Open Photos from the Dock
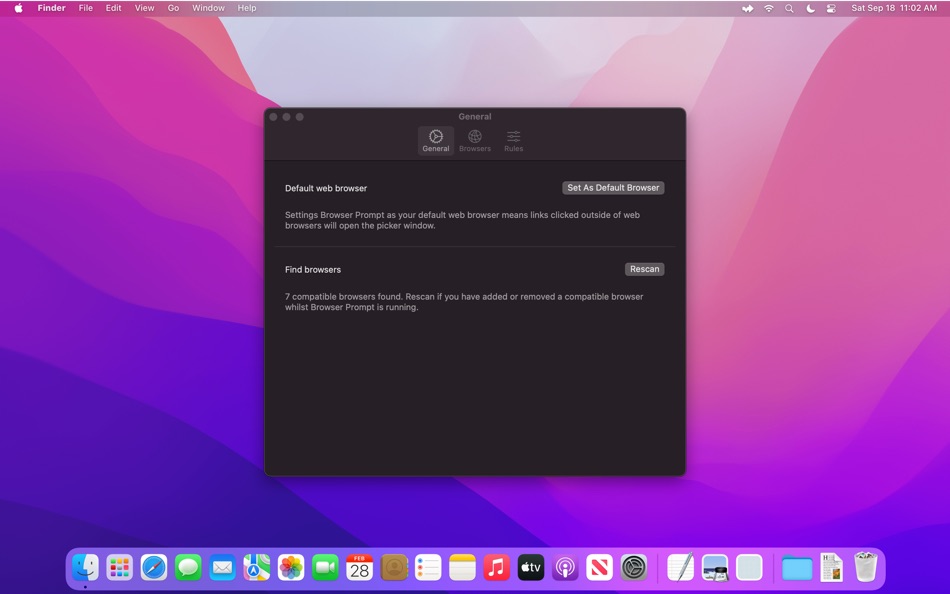The height and width of the screenshot is (594, 950). (291, 568)
